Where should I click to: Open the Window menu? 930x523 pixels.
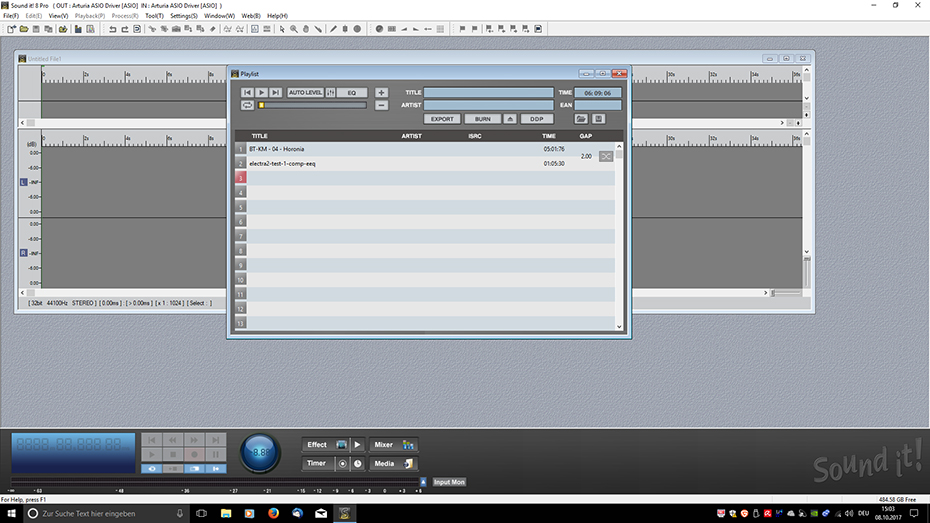(x=219, y=16)
